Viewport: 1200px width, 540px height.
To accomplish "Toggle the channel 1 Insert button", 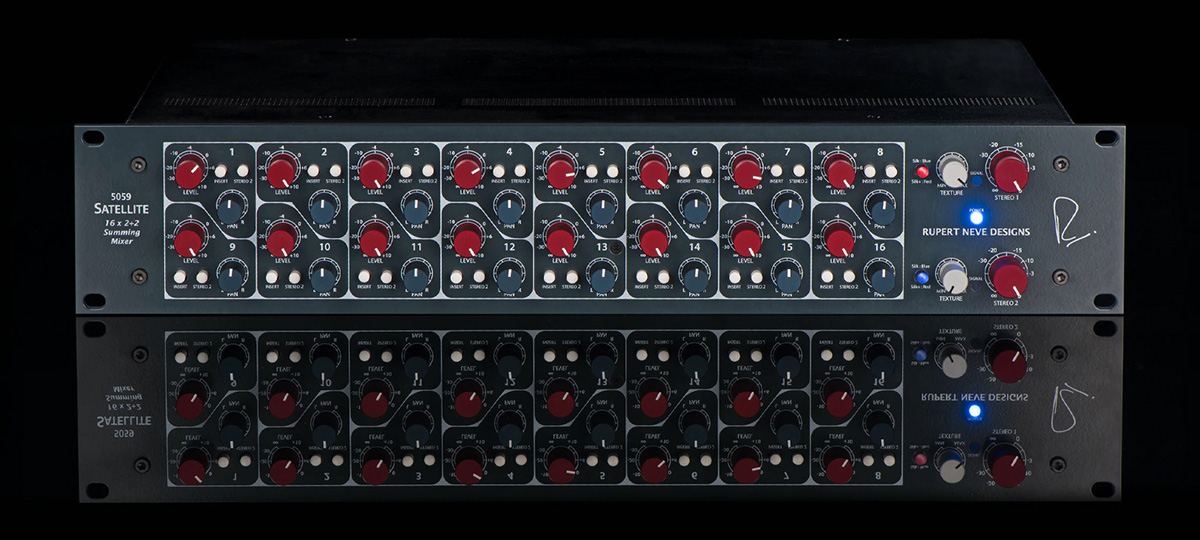I will click(222, 172).
